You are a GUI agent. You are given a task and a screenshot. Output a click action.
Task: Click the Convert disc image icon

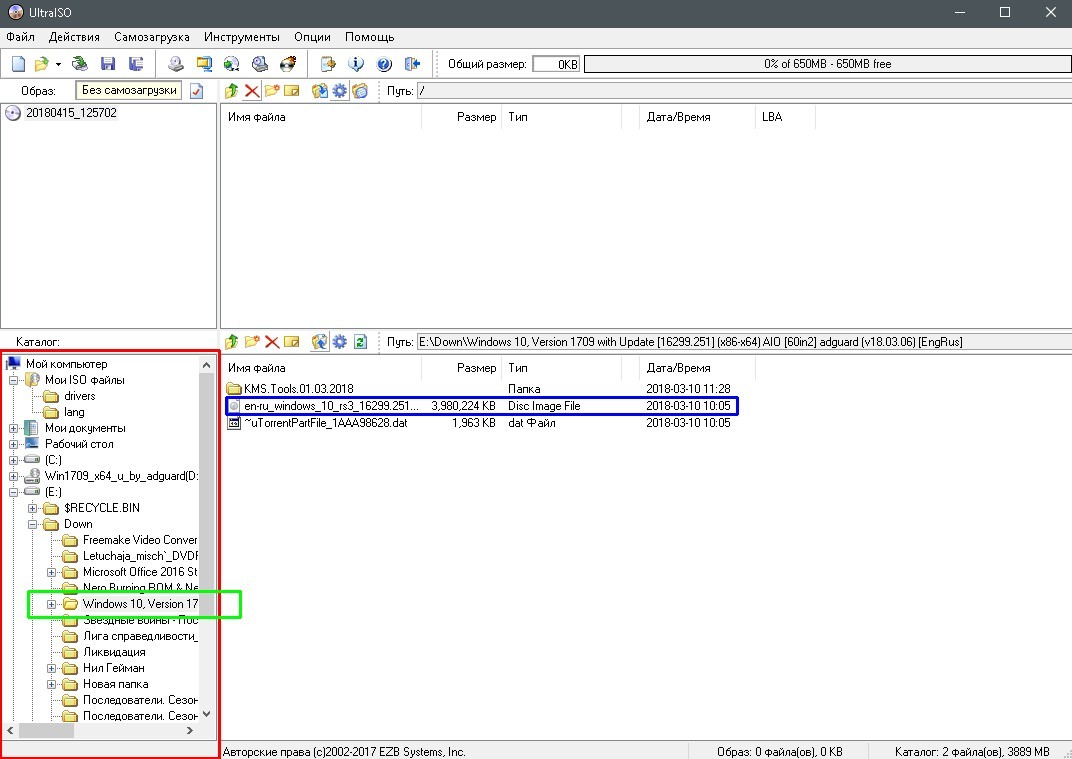pos(232,64)
